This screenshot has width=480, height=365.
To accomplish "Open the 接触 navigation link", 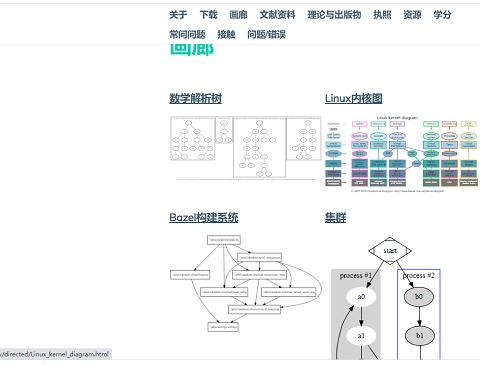I will click(x=226, y=34).
